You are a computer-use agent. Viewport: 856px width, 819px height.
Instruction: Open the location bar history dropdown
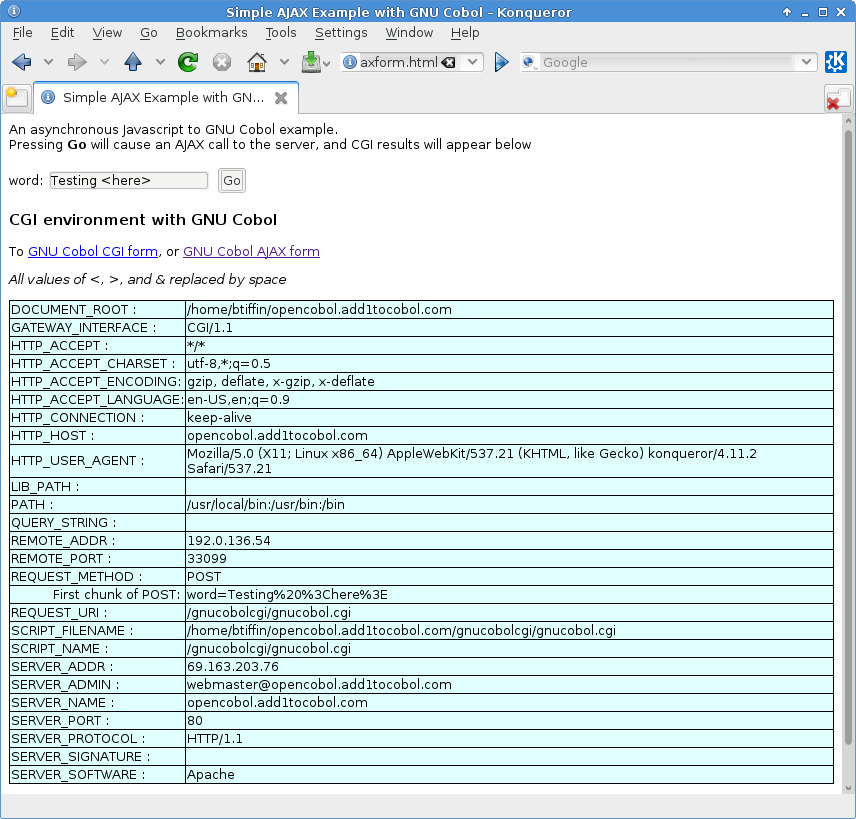tap(472, 62)
